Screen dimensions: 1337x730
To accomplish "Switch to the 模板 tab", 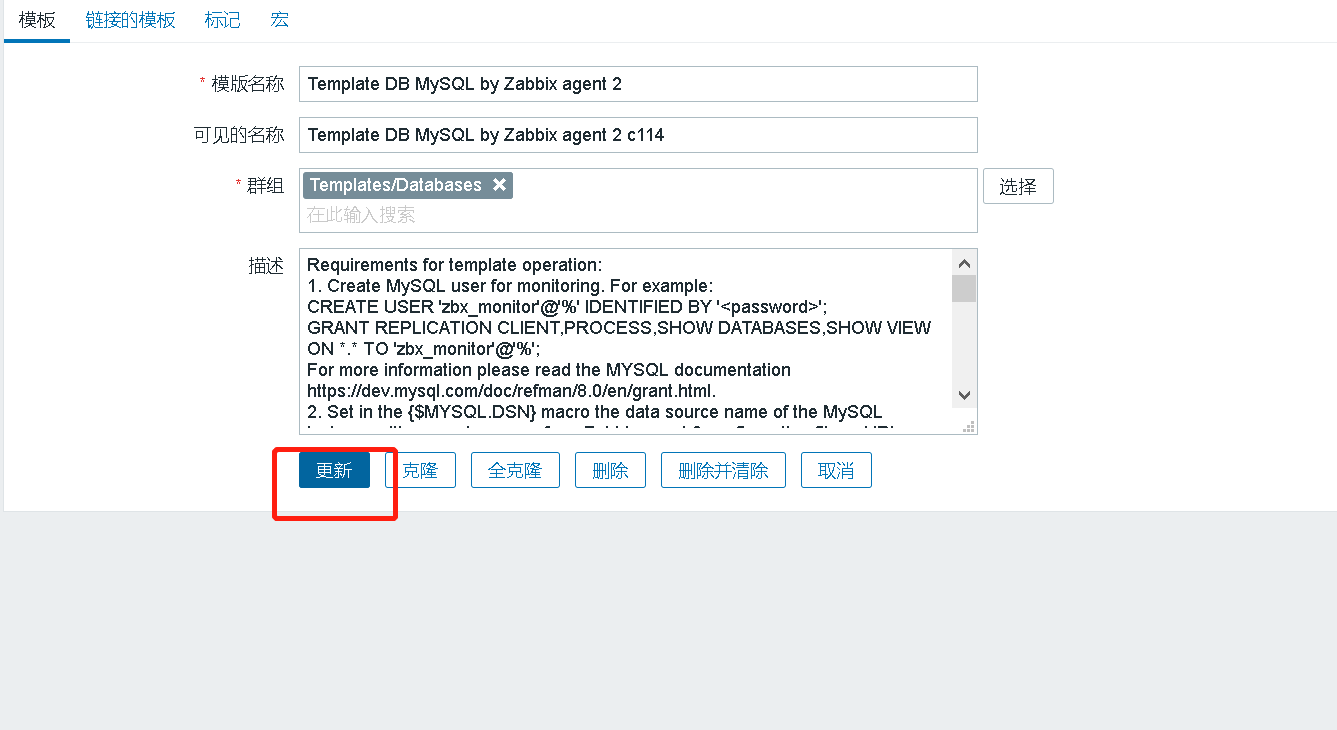I will pyautogui.click(x=37, y=20).
